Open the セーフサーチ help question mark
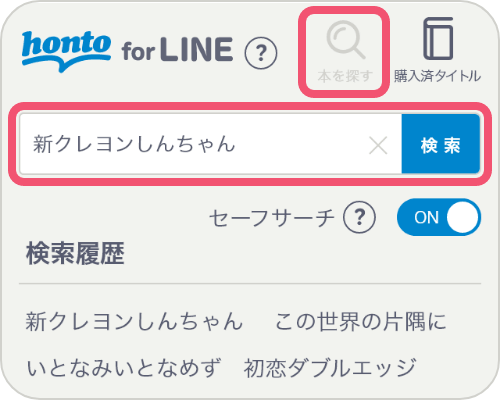 pos(359,217)
